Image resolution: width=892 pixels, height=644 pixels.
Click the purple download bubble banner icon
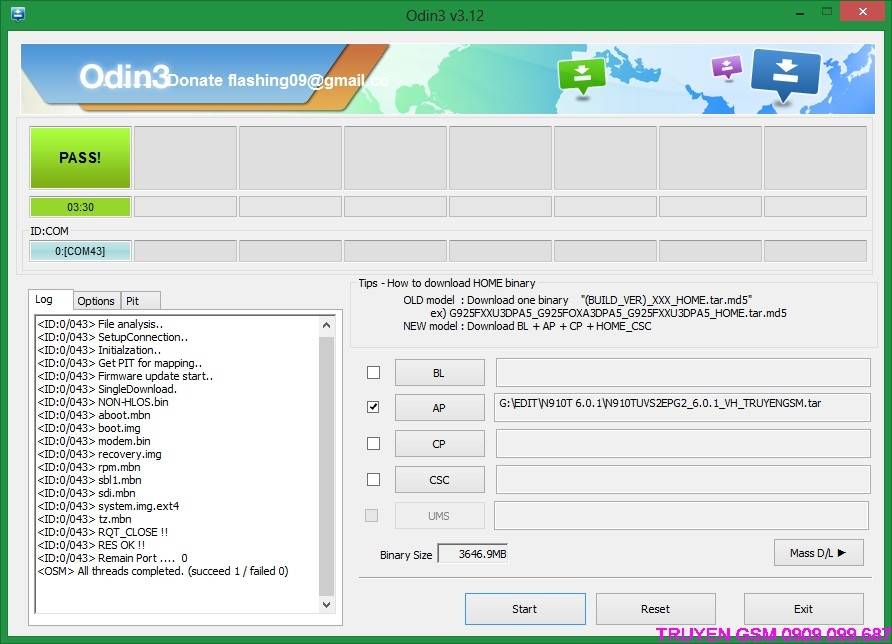726,67
